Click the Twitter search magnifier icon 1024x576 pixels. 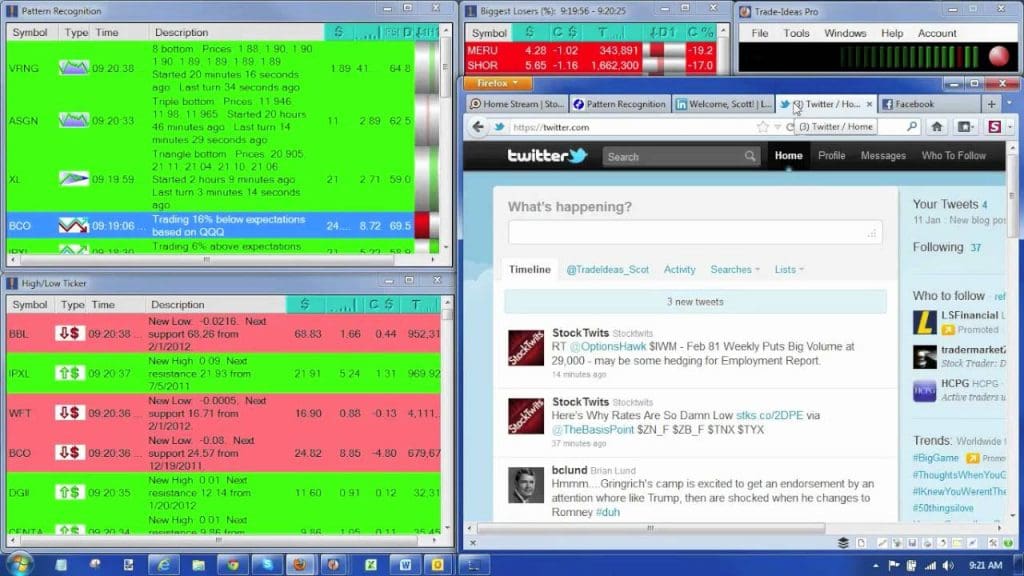(750, 156)
